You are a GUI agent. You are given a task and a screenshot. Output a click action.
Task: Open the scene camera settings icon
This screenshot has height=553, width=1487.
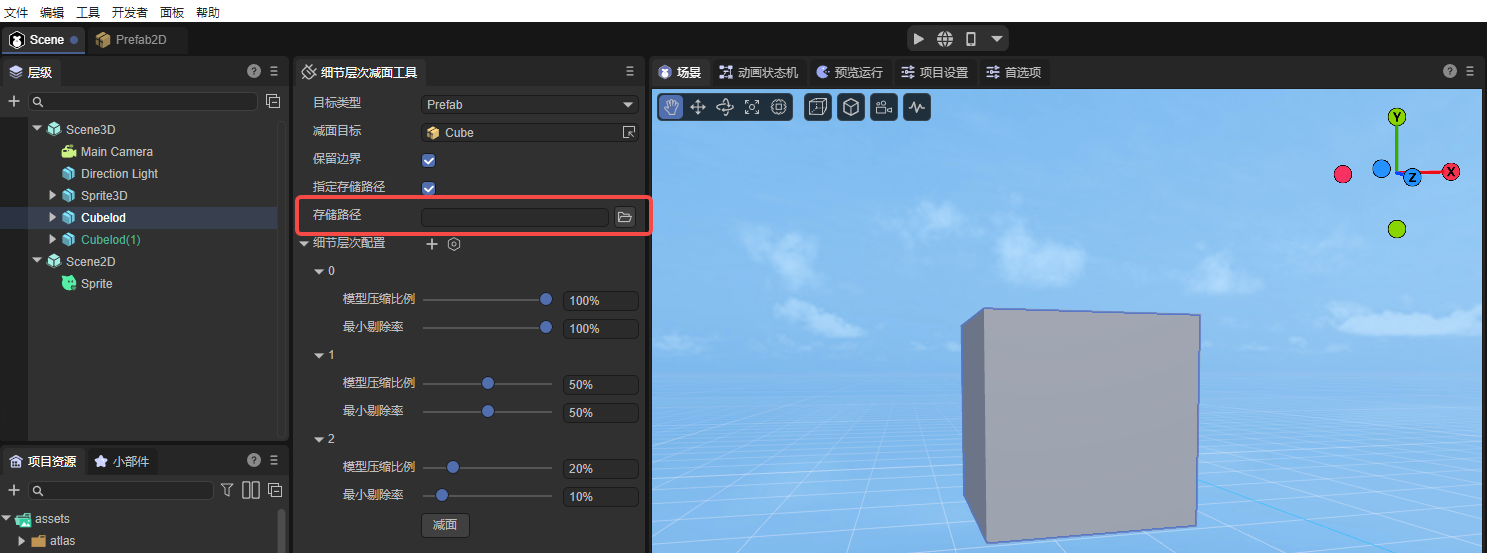pos(882,107)
